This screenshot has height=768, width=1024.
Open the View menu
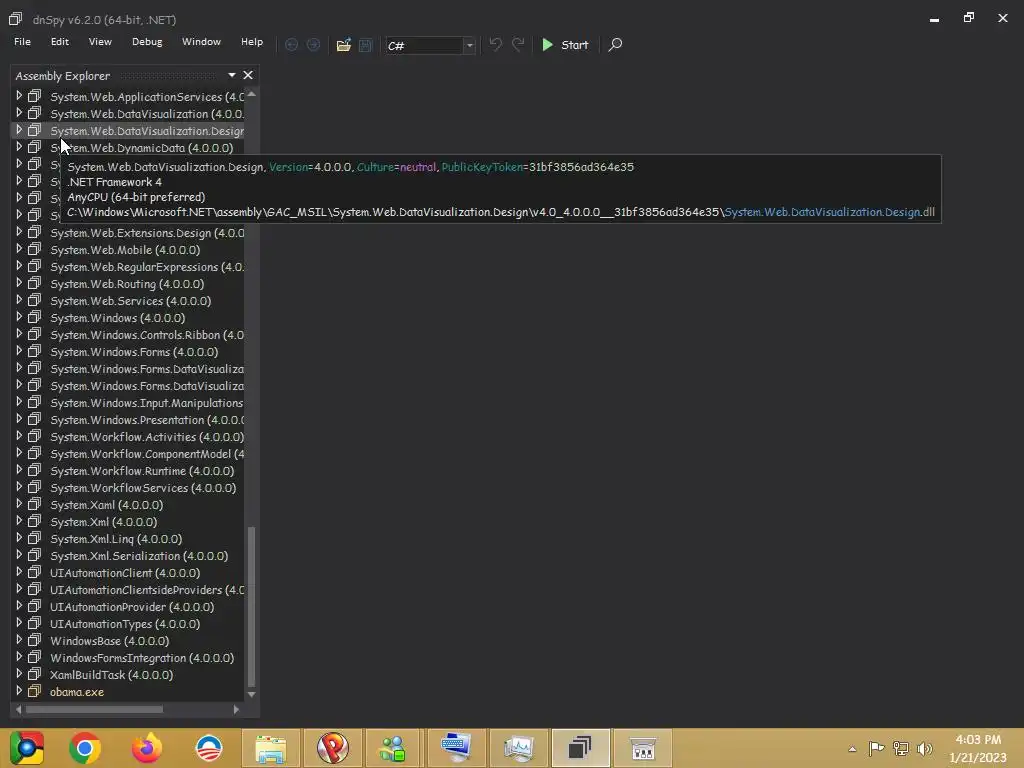100,42
